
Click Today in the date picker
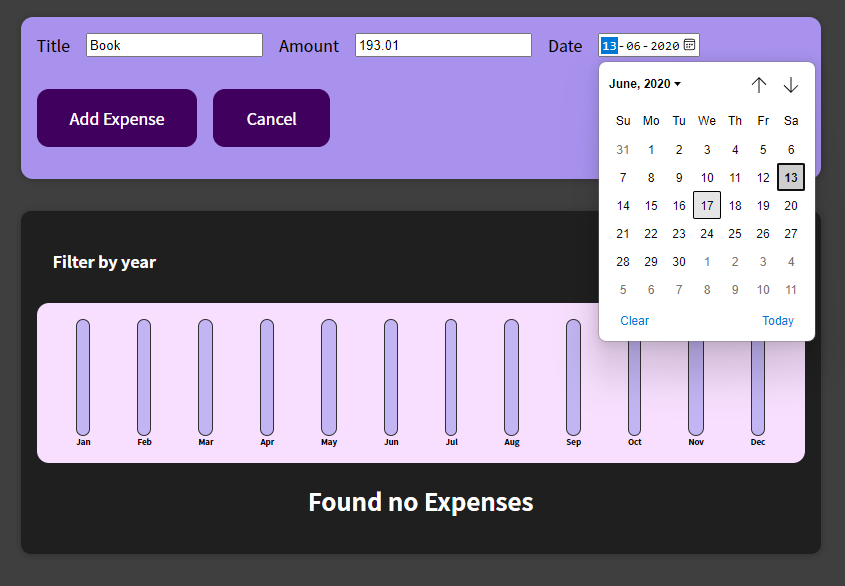point(778,321)
